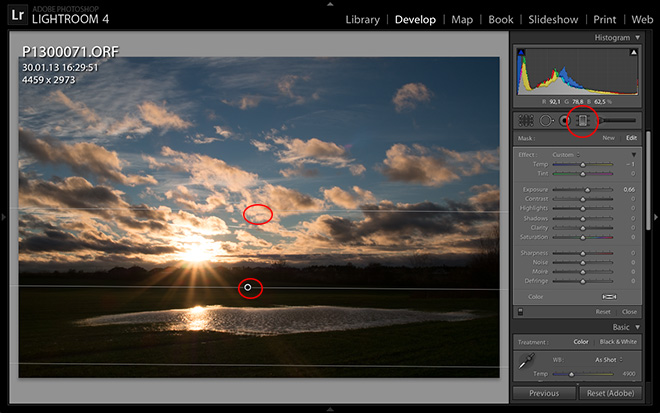
Task: Select the Red Eye Correction tool
Action: point(564,121)
